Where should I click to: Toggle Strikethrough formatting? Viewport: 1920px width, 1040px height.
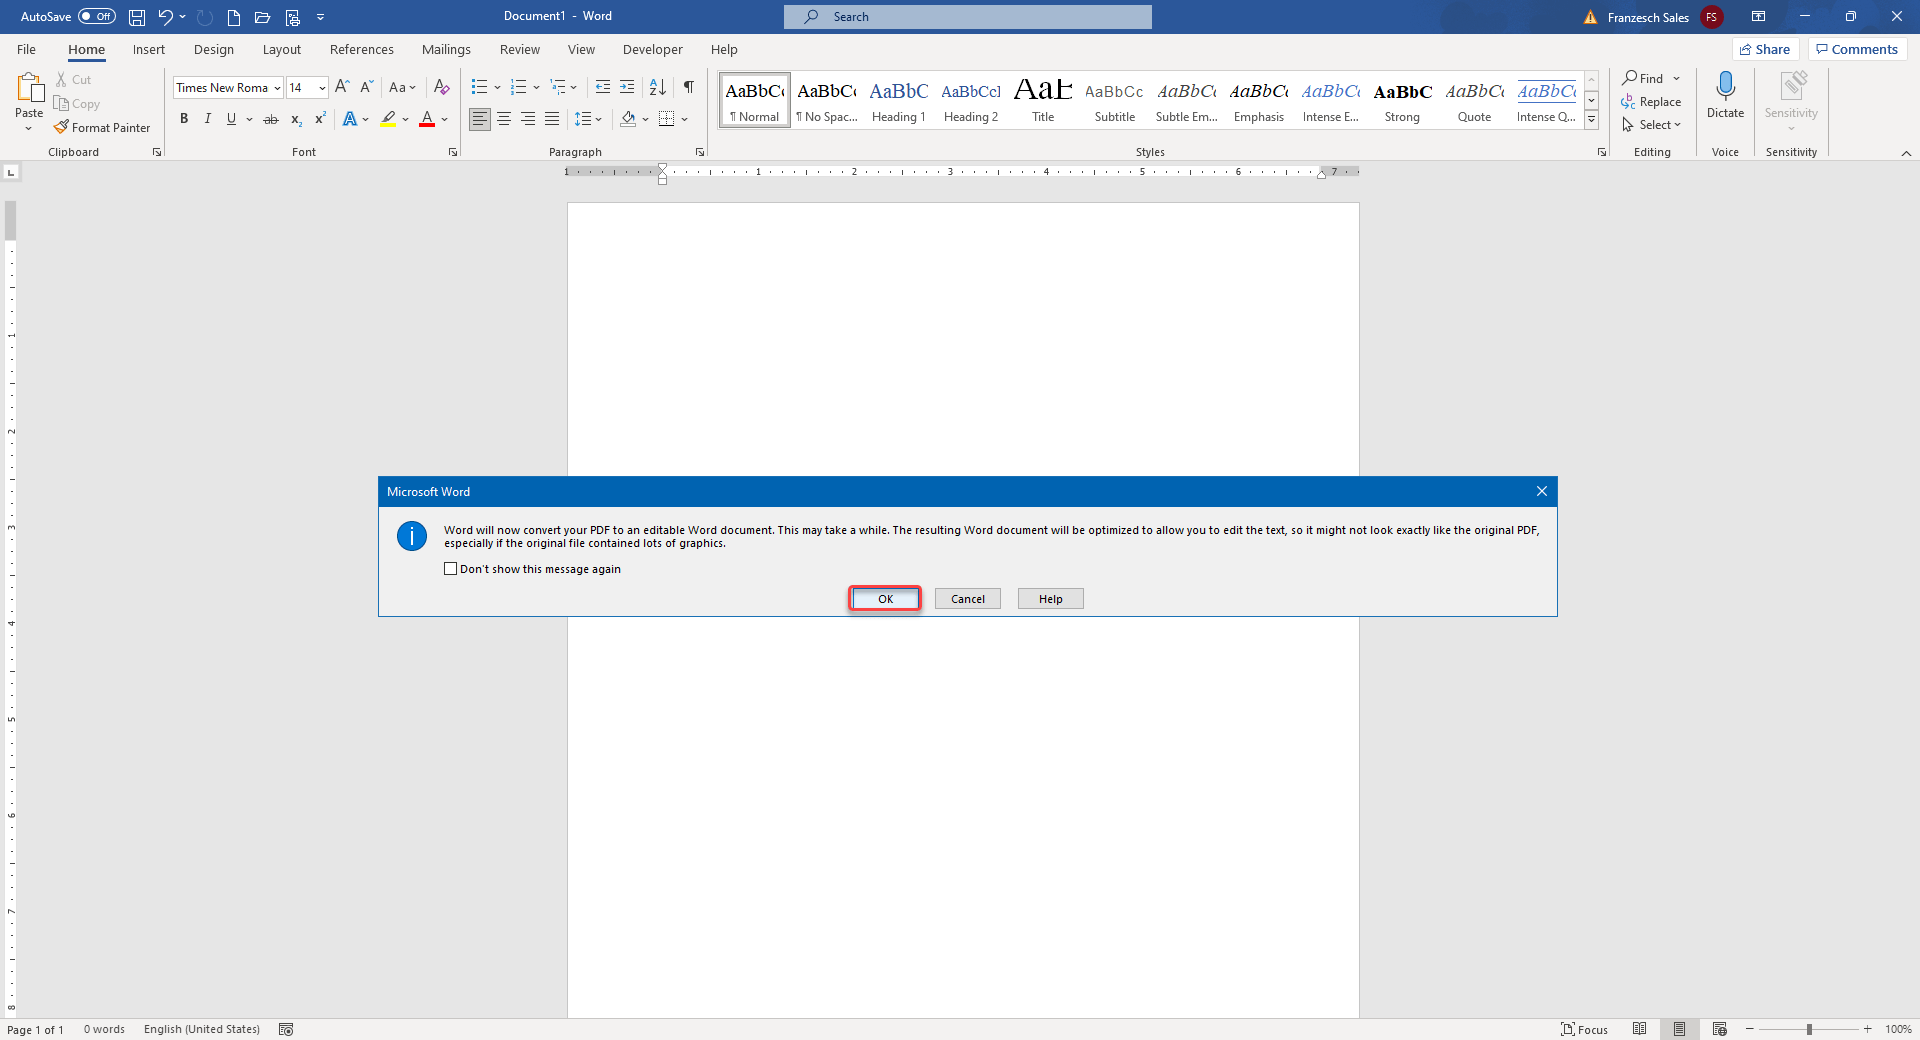click(x=271, y=119)
